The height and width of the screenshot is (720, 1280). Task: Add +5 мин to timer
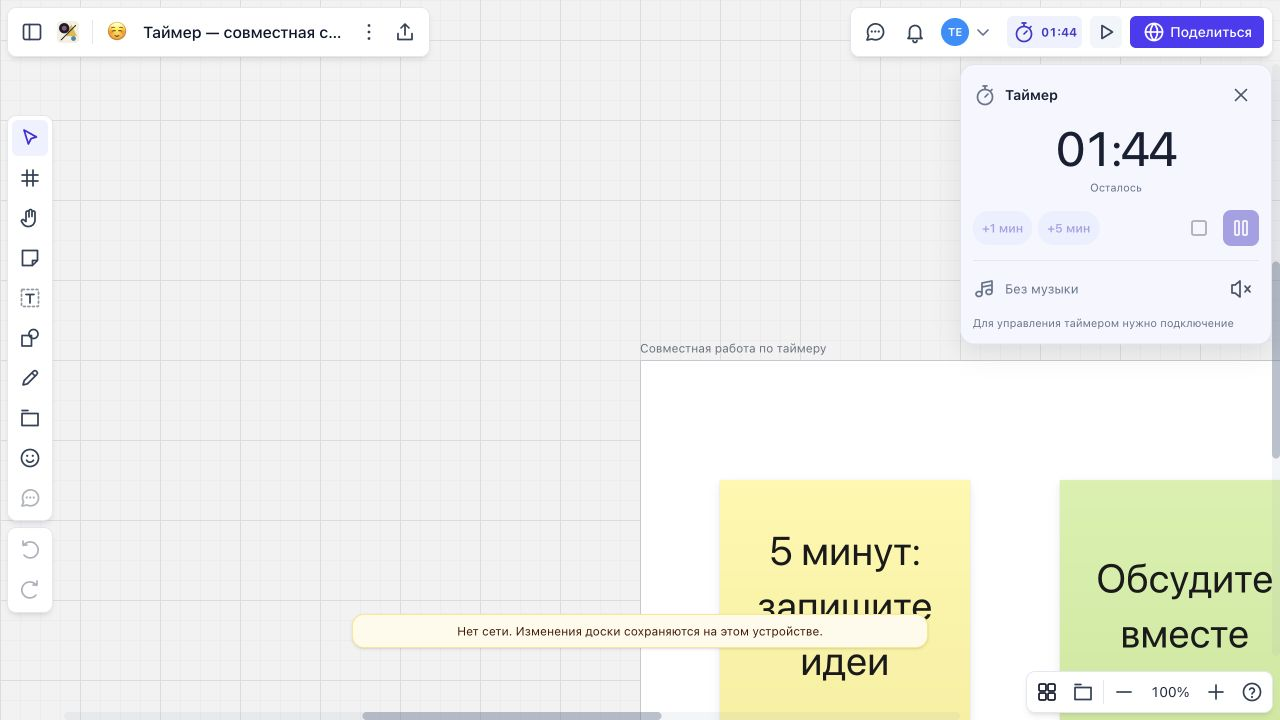click(1068, 228)
